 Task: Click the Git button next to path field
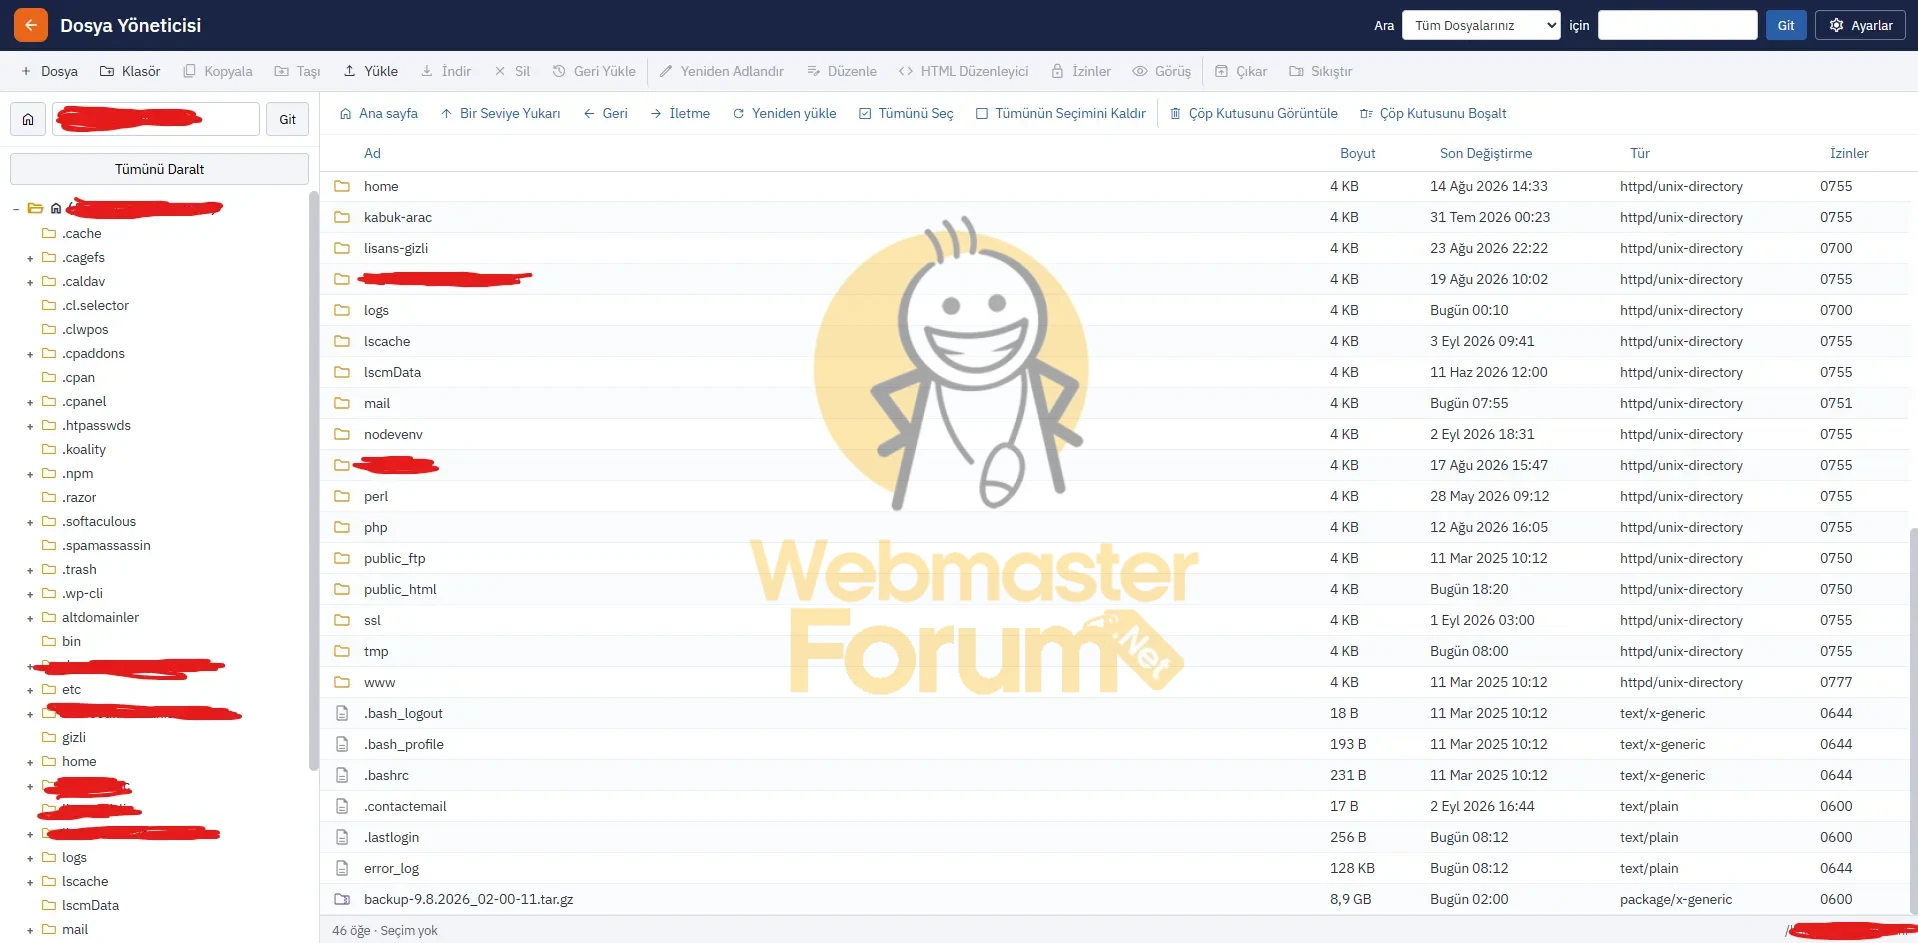coord(287,119)
